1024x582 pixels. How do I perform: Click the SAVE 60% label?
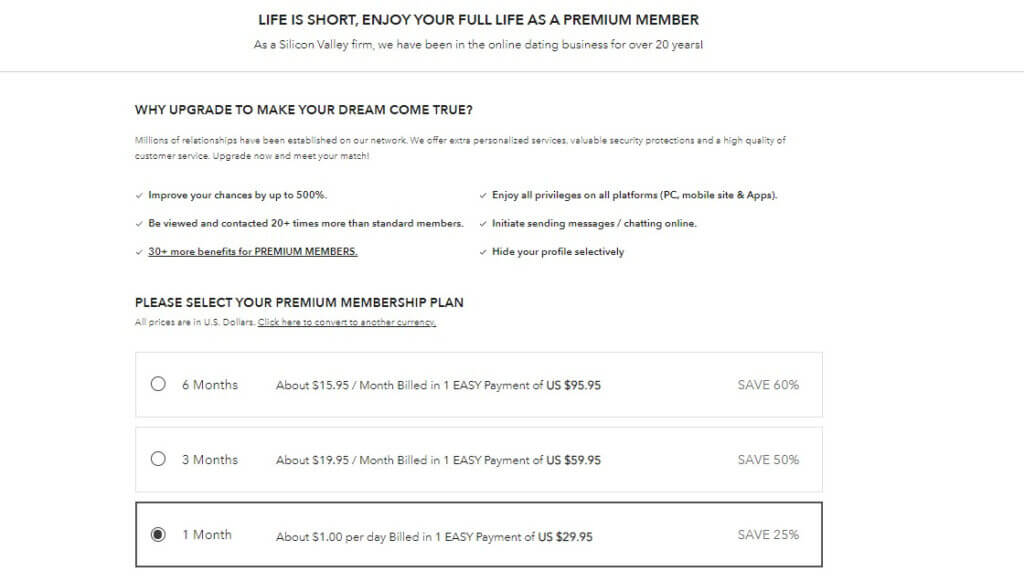pos(768,385)
